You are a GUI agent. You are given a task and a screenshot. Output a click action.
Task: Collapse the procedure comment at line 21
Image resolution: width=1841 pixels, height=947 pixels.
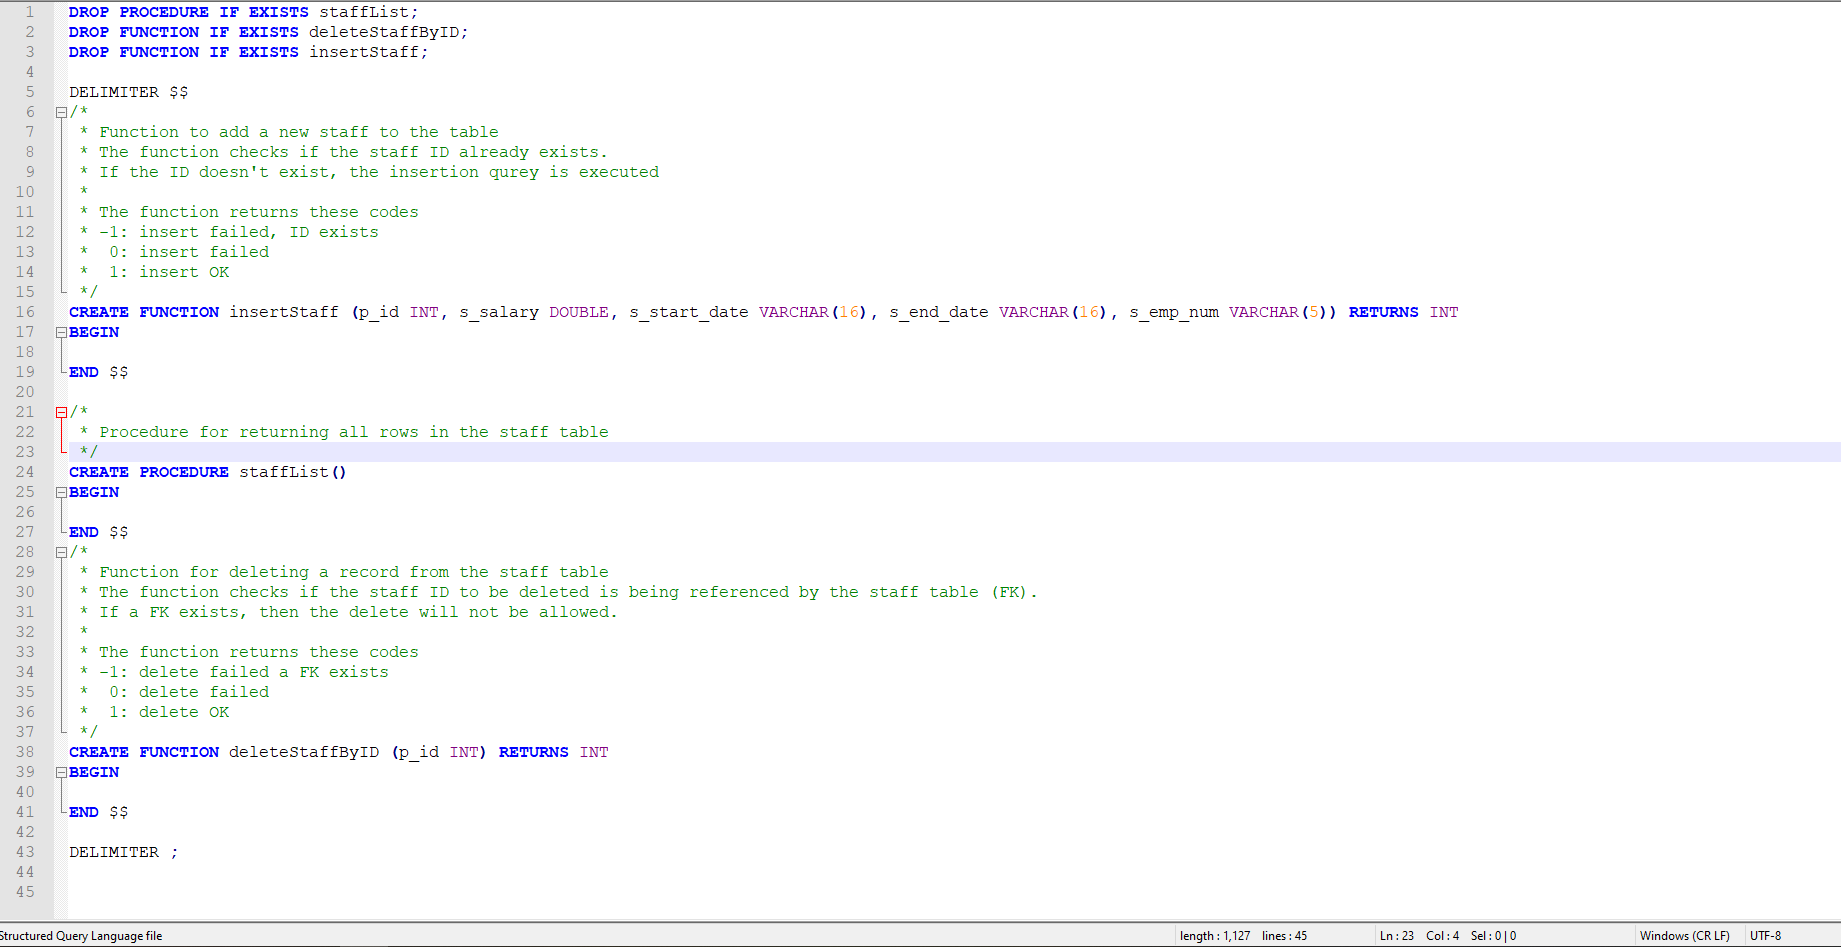click(x=61, y=411)
